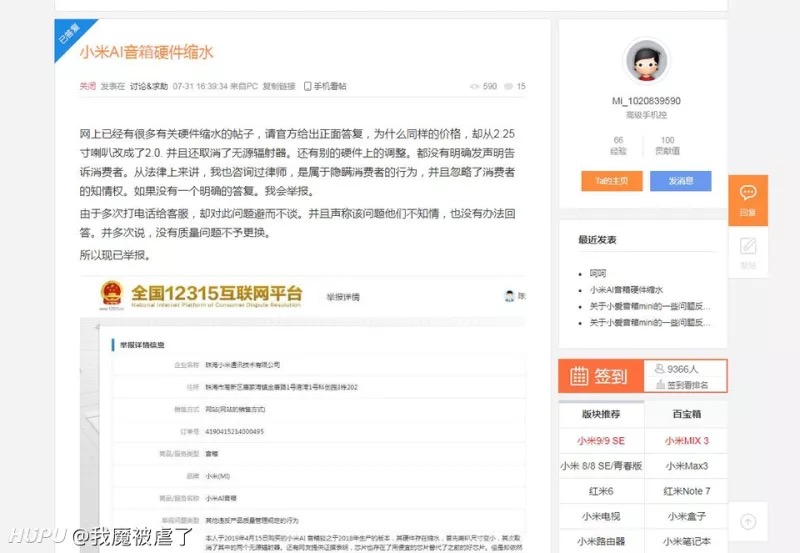Click the order number 4190415214000495

(235, 432)
